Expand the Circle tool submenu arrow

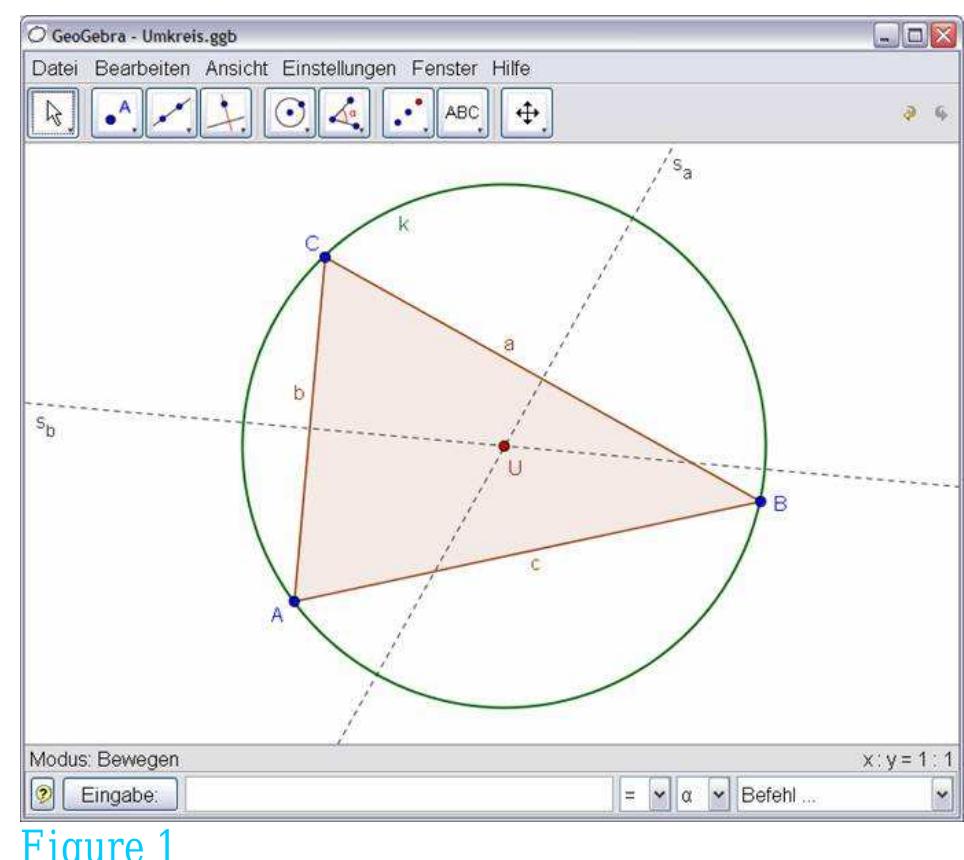click(x=308, y=130)
